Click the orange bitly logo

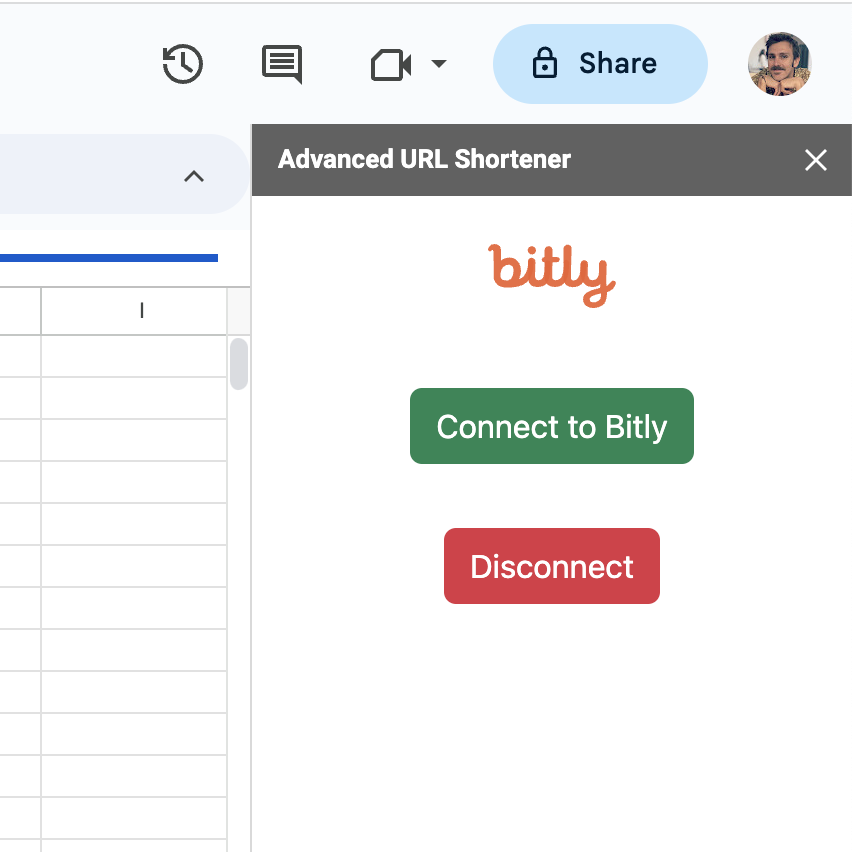click(552, 274)
